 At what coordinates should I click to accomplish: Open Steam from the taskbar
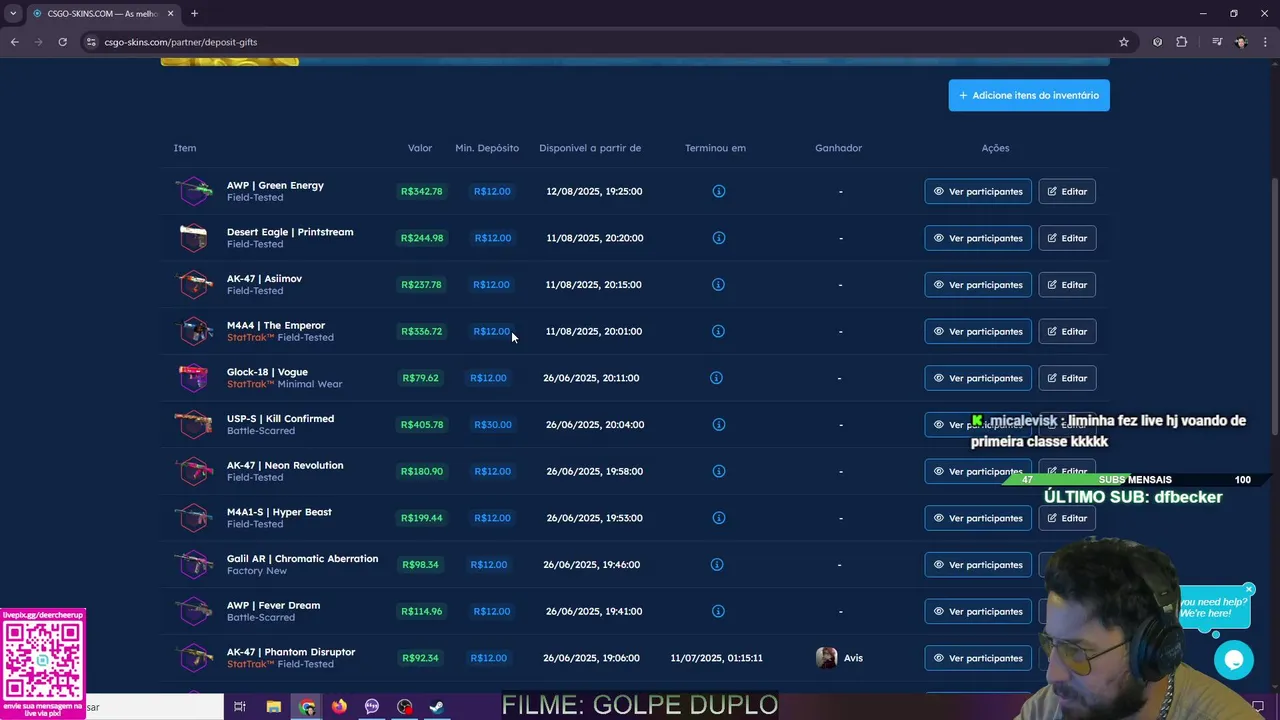[437, 706]
